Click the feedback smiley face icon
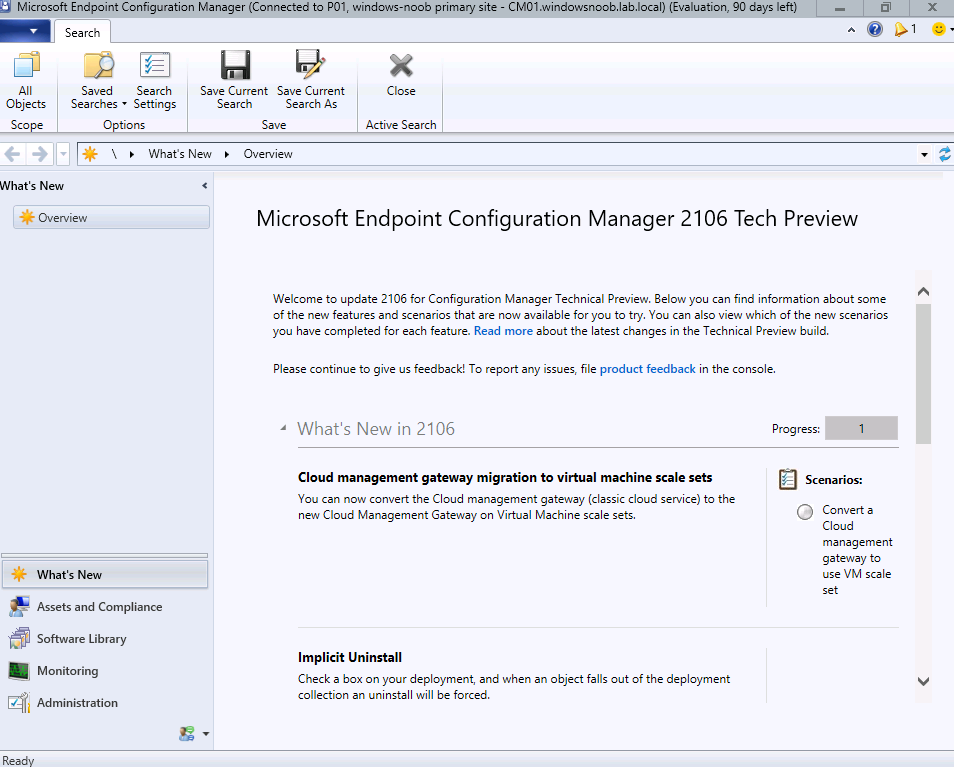This screenshot has height=767, width=954. click(939, 29)
